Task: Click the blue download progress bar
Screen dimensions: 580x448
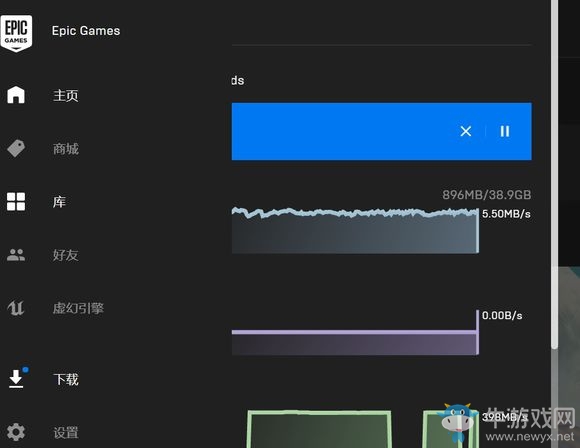Action: (x=382, y=131)
